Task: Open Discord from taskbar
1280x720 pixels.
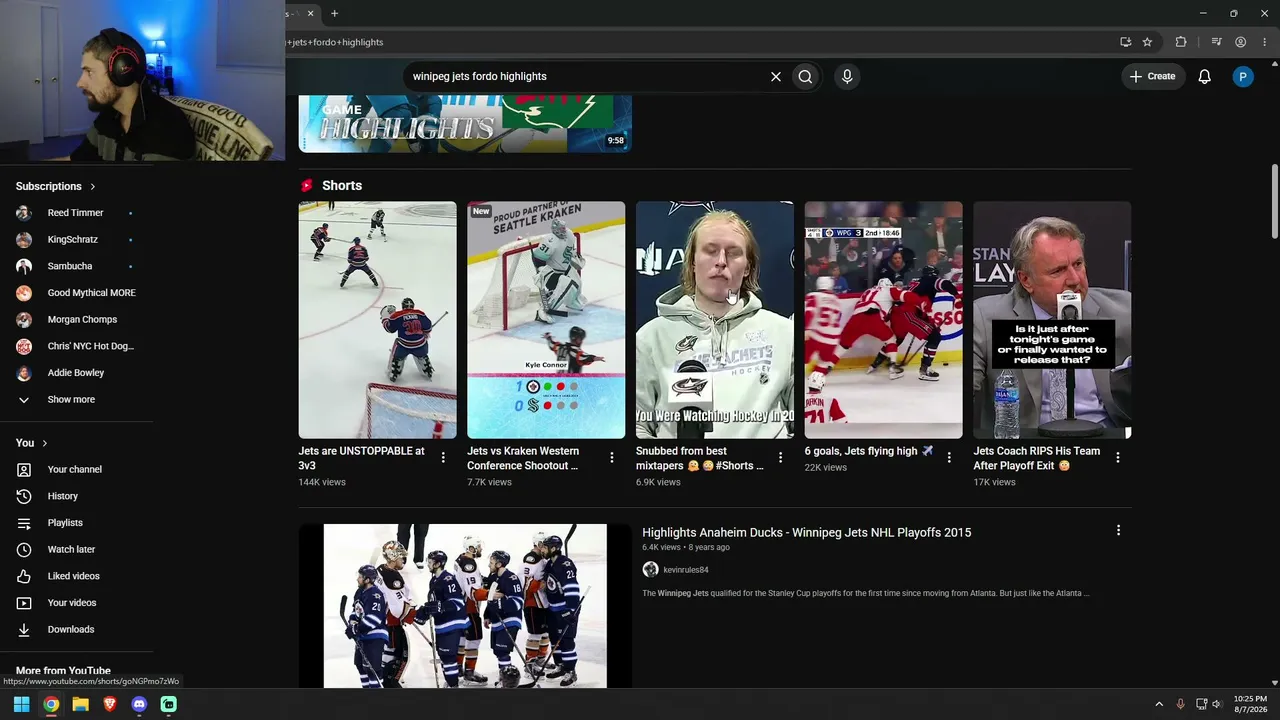Action: pos(139,704)
